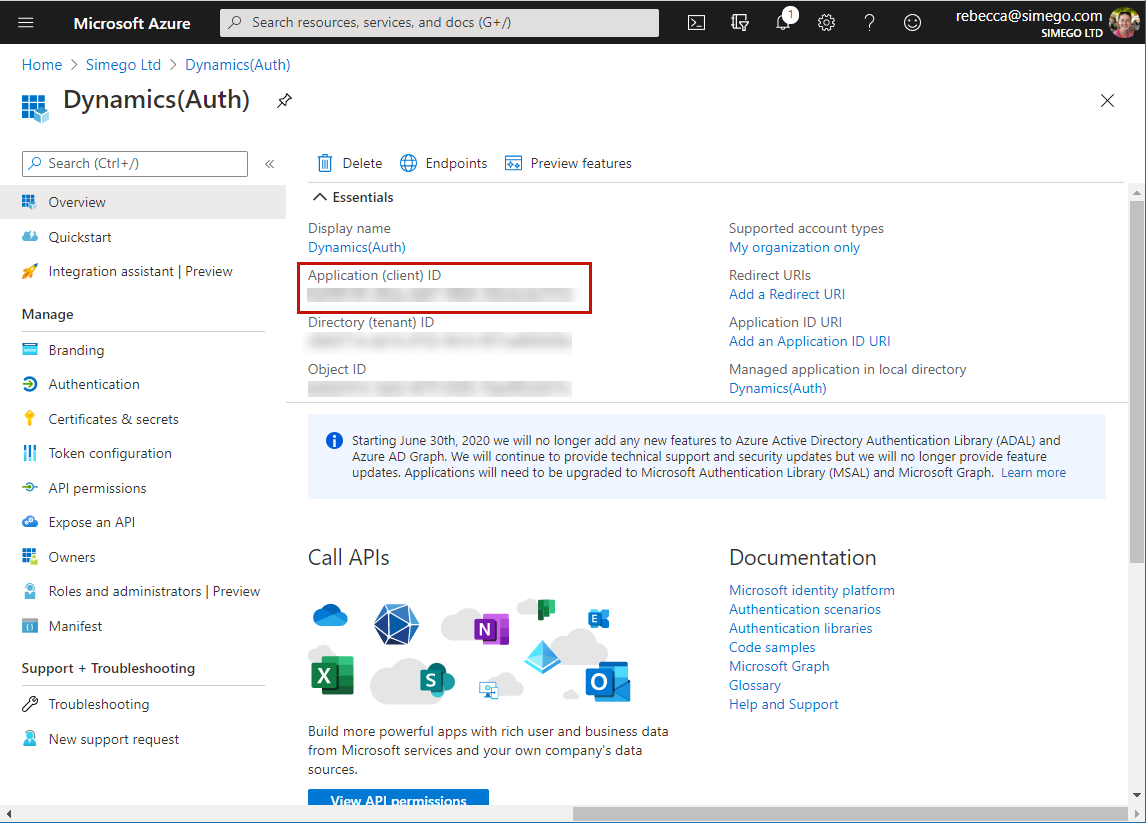Open the Directory + subscription filter icon
This screenshot has height=823, width=1146.
(x=740, y=23)
